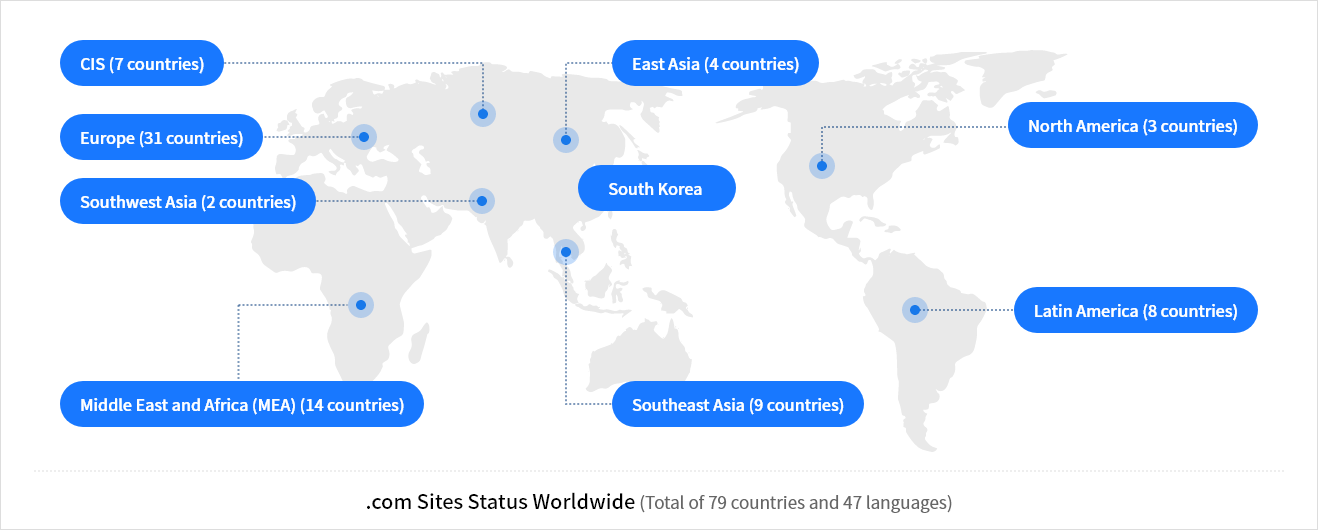Click the South Korea label
This screenshot has width=1318, height=530.
[x=656, y=188]
